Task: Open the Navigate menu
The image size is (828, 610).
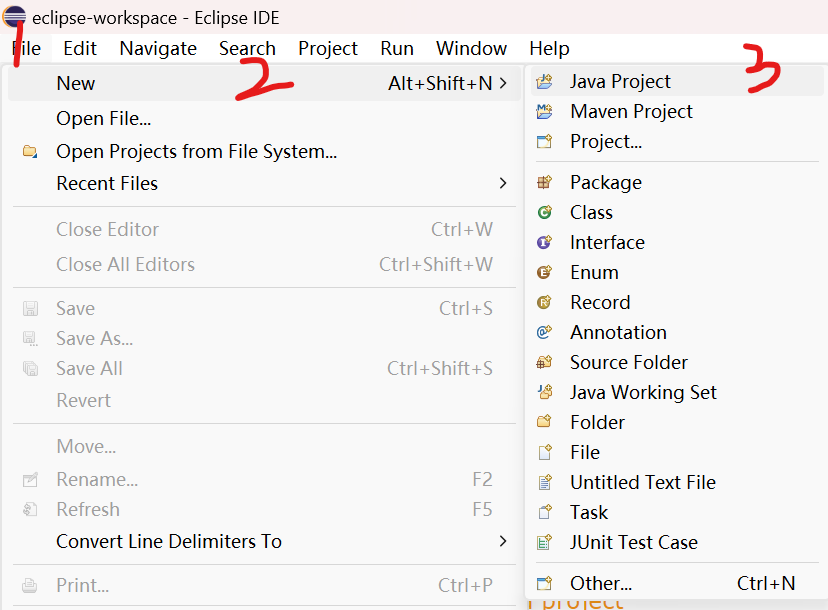Action: pyautogui.click(x=158, y=48)
